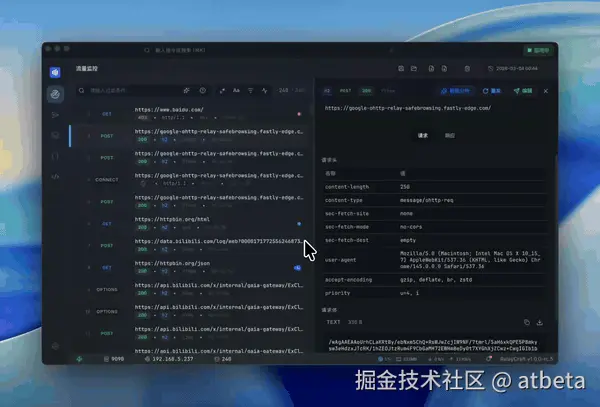Open filter history clock icon

(x=202, y=90)
